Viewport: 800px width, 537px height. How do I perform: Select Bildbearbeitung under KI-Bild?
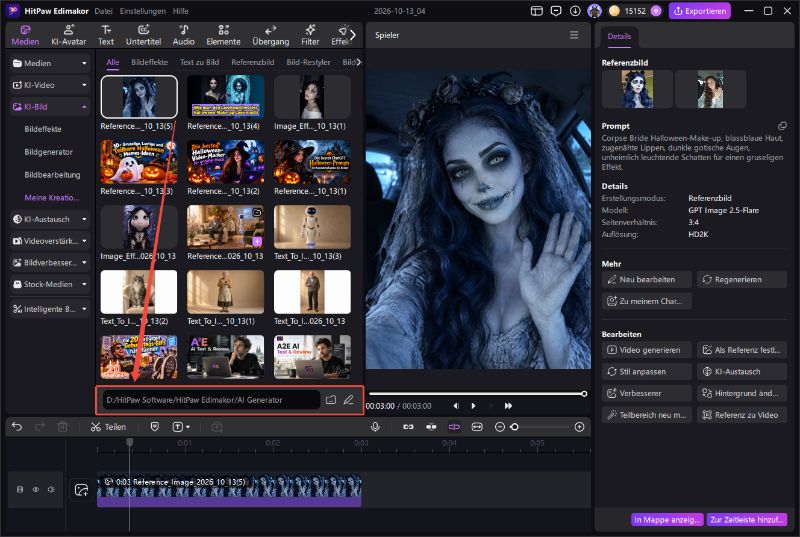click(52, 174)
